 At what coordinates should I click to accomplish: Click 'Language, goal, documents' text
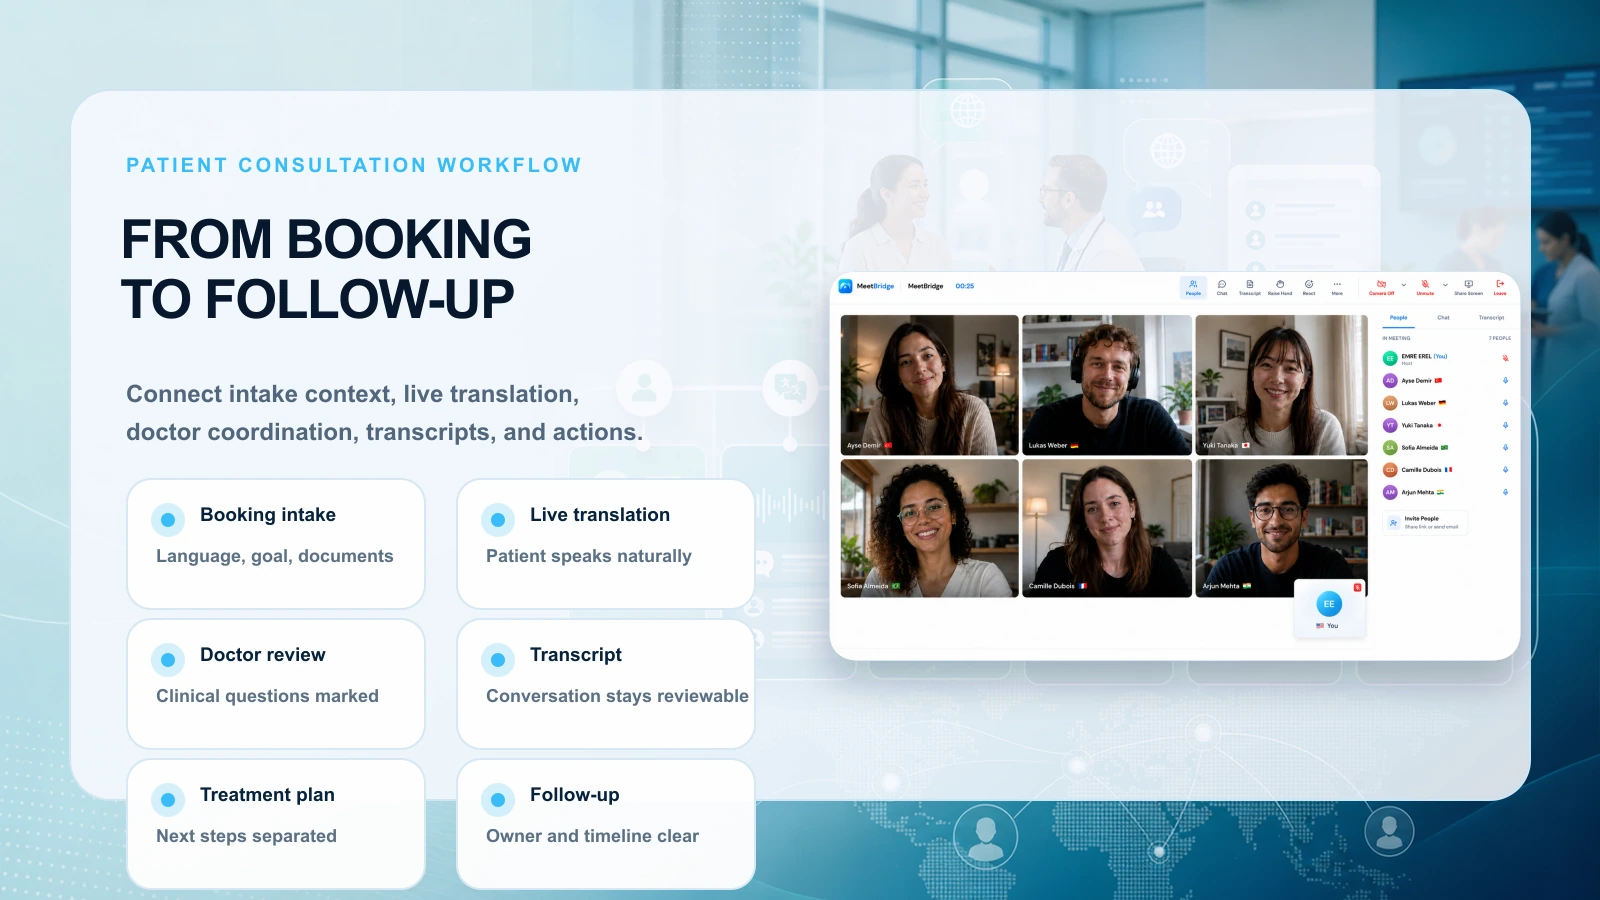tap(275, 556)
